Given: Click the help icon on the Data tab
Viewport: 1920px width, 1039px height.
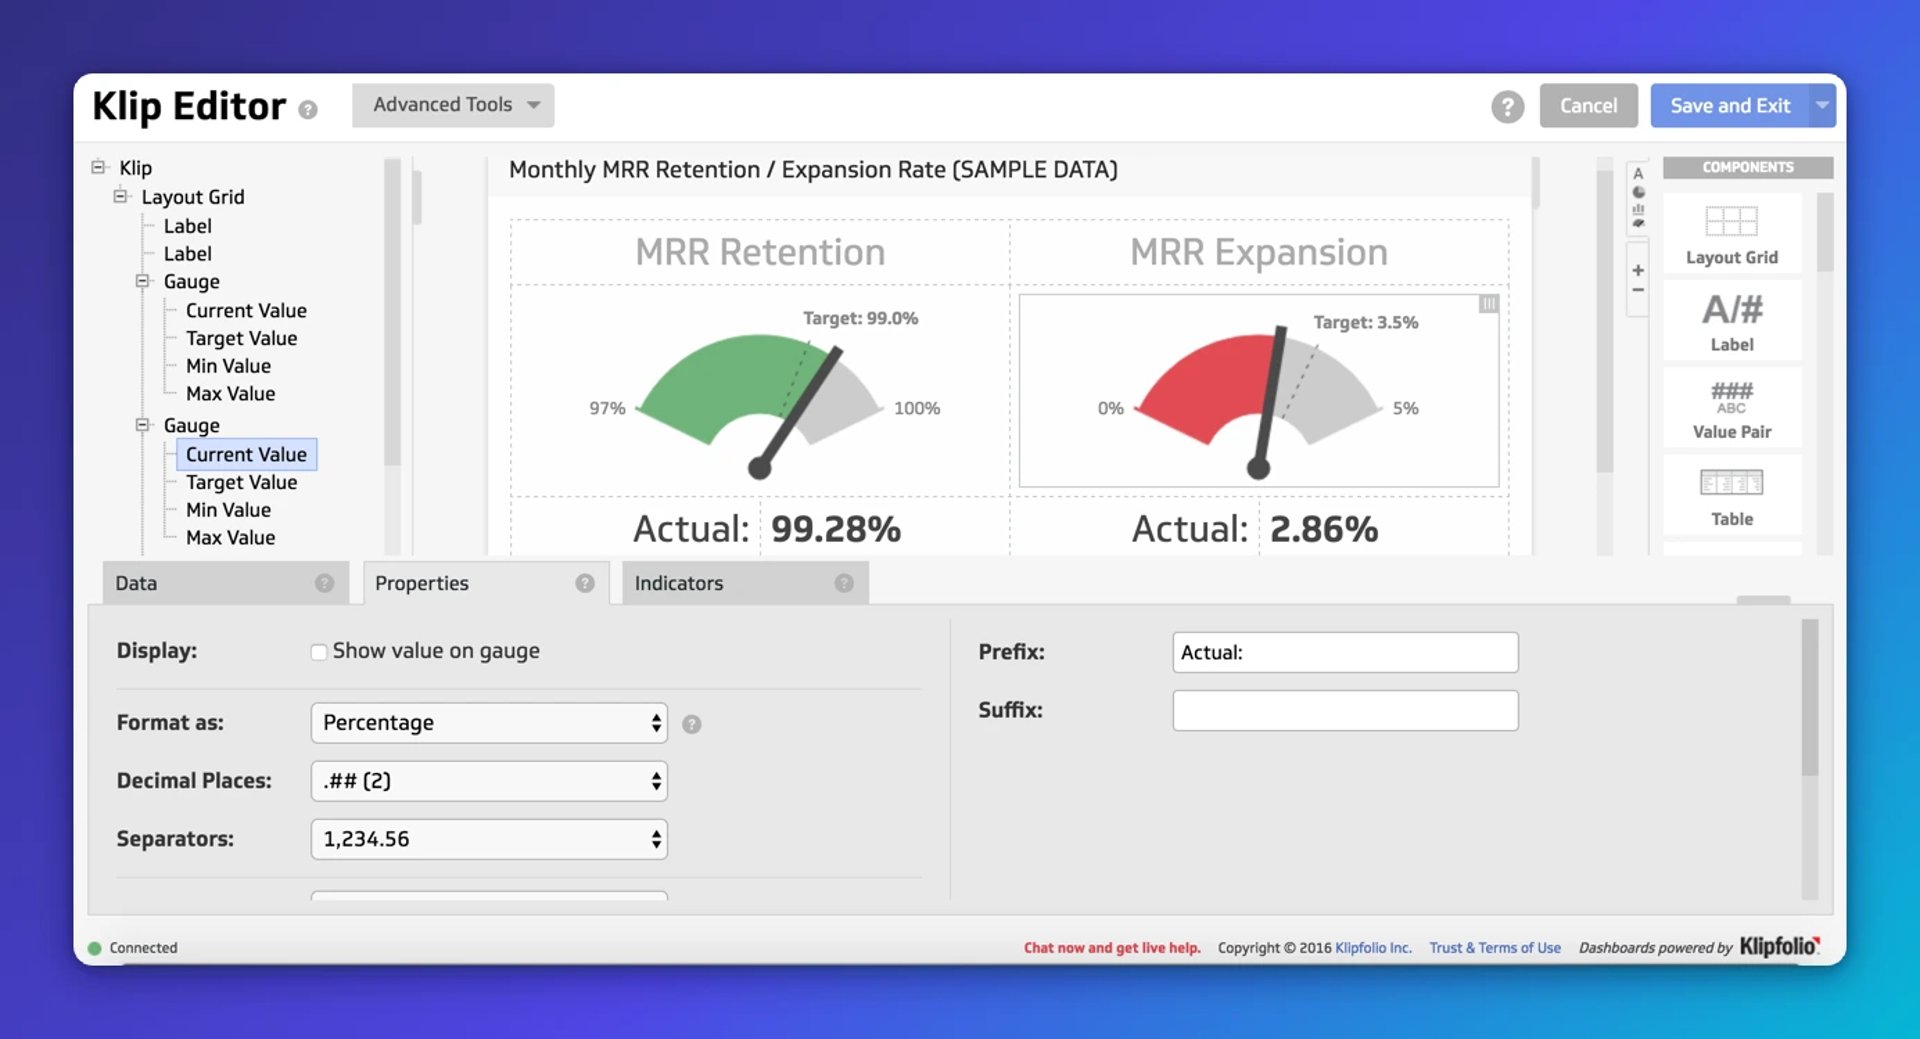Looking at the screenshot, I should point(324,583).
